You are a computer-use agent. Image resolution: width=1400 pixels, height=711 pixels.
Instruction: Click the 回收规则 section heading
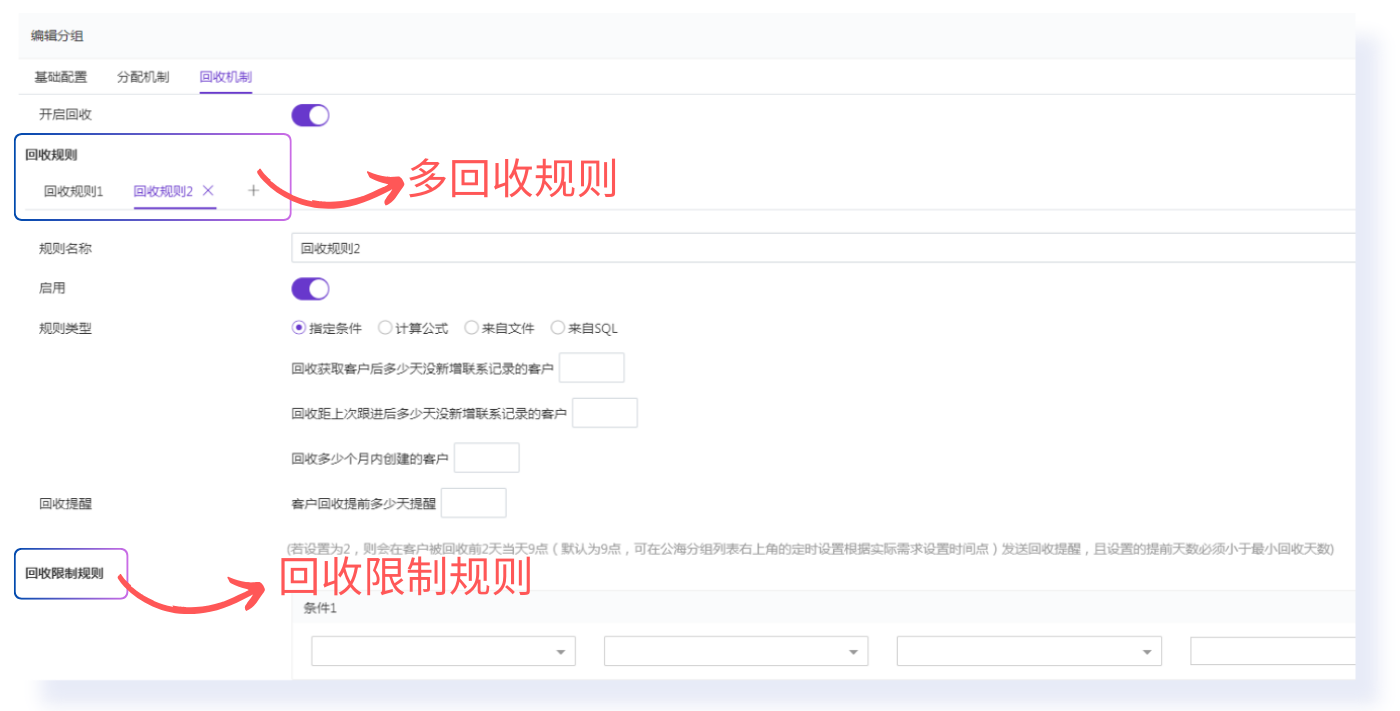click(x=51, y=155)
